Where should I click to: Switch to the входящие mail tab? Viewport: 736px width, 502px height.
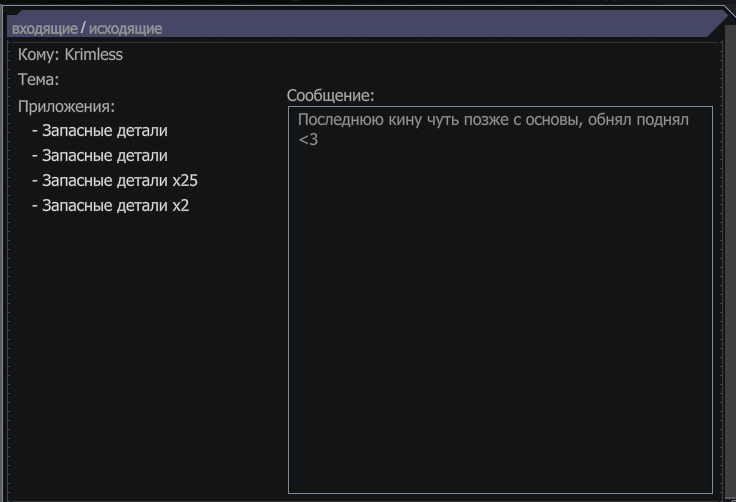(x=45, y=29)
